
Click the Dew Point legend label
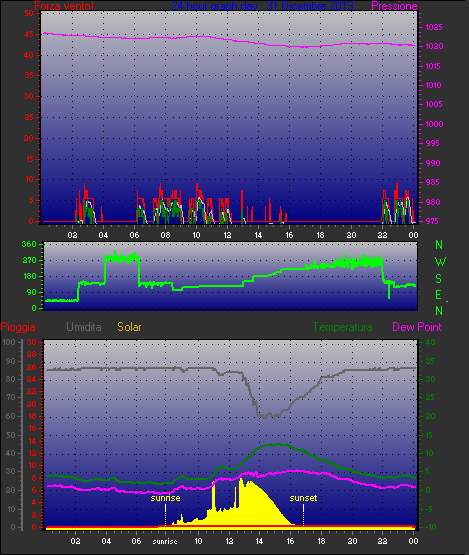pyautogui.click(x=417, y=327)
